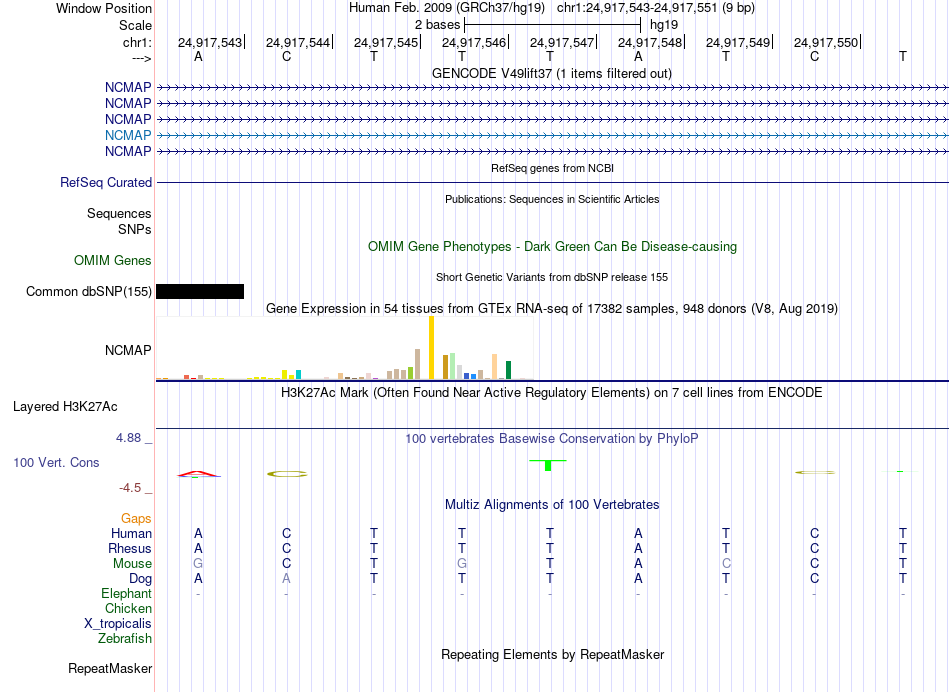
Task: Click the -4.5 PhyloP lower scale value
Action: coord(130,488)
